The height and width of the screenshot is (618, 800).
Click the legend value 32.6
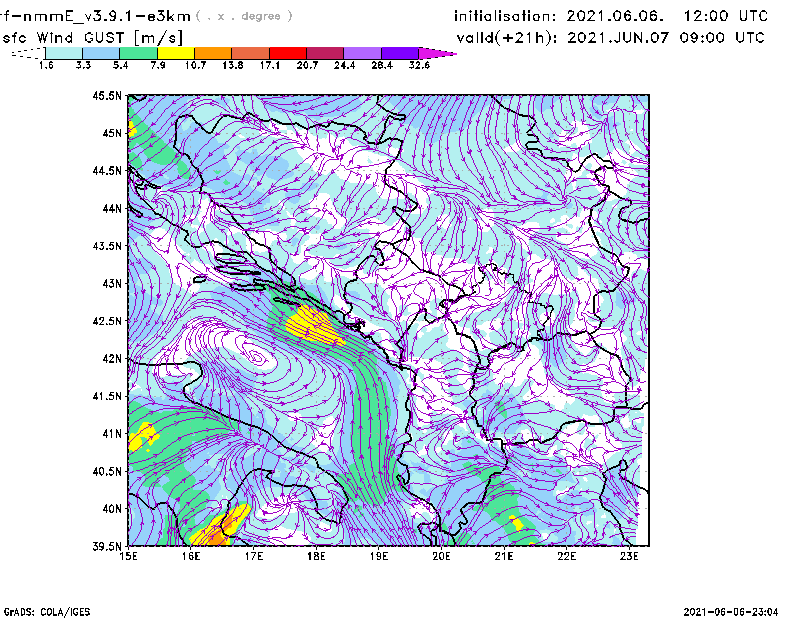click(419, 65)
